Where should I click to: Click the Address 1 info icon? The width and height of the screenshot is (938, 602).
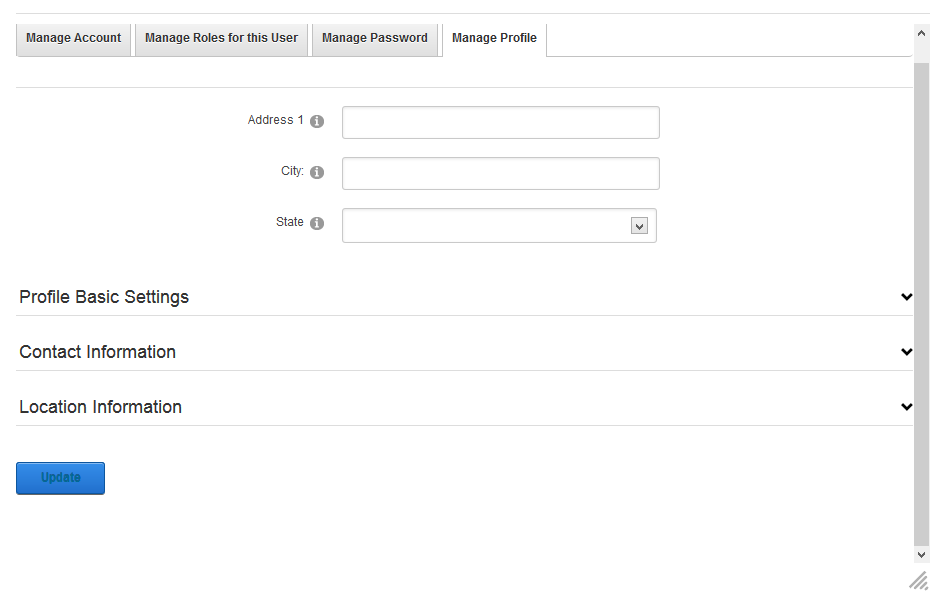click(x=317, y=121)
